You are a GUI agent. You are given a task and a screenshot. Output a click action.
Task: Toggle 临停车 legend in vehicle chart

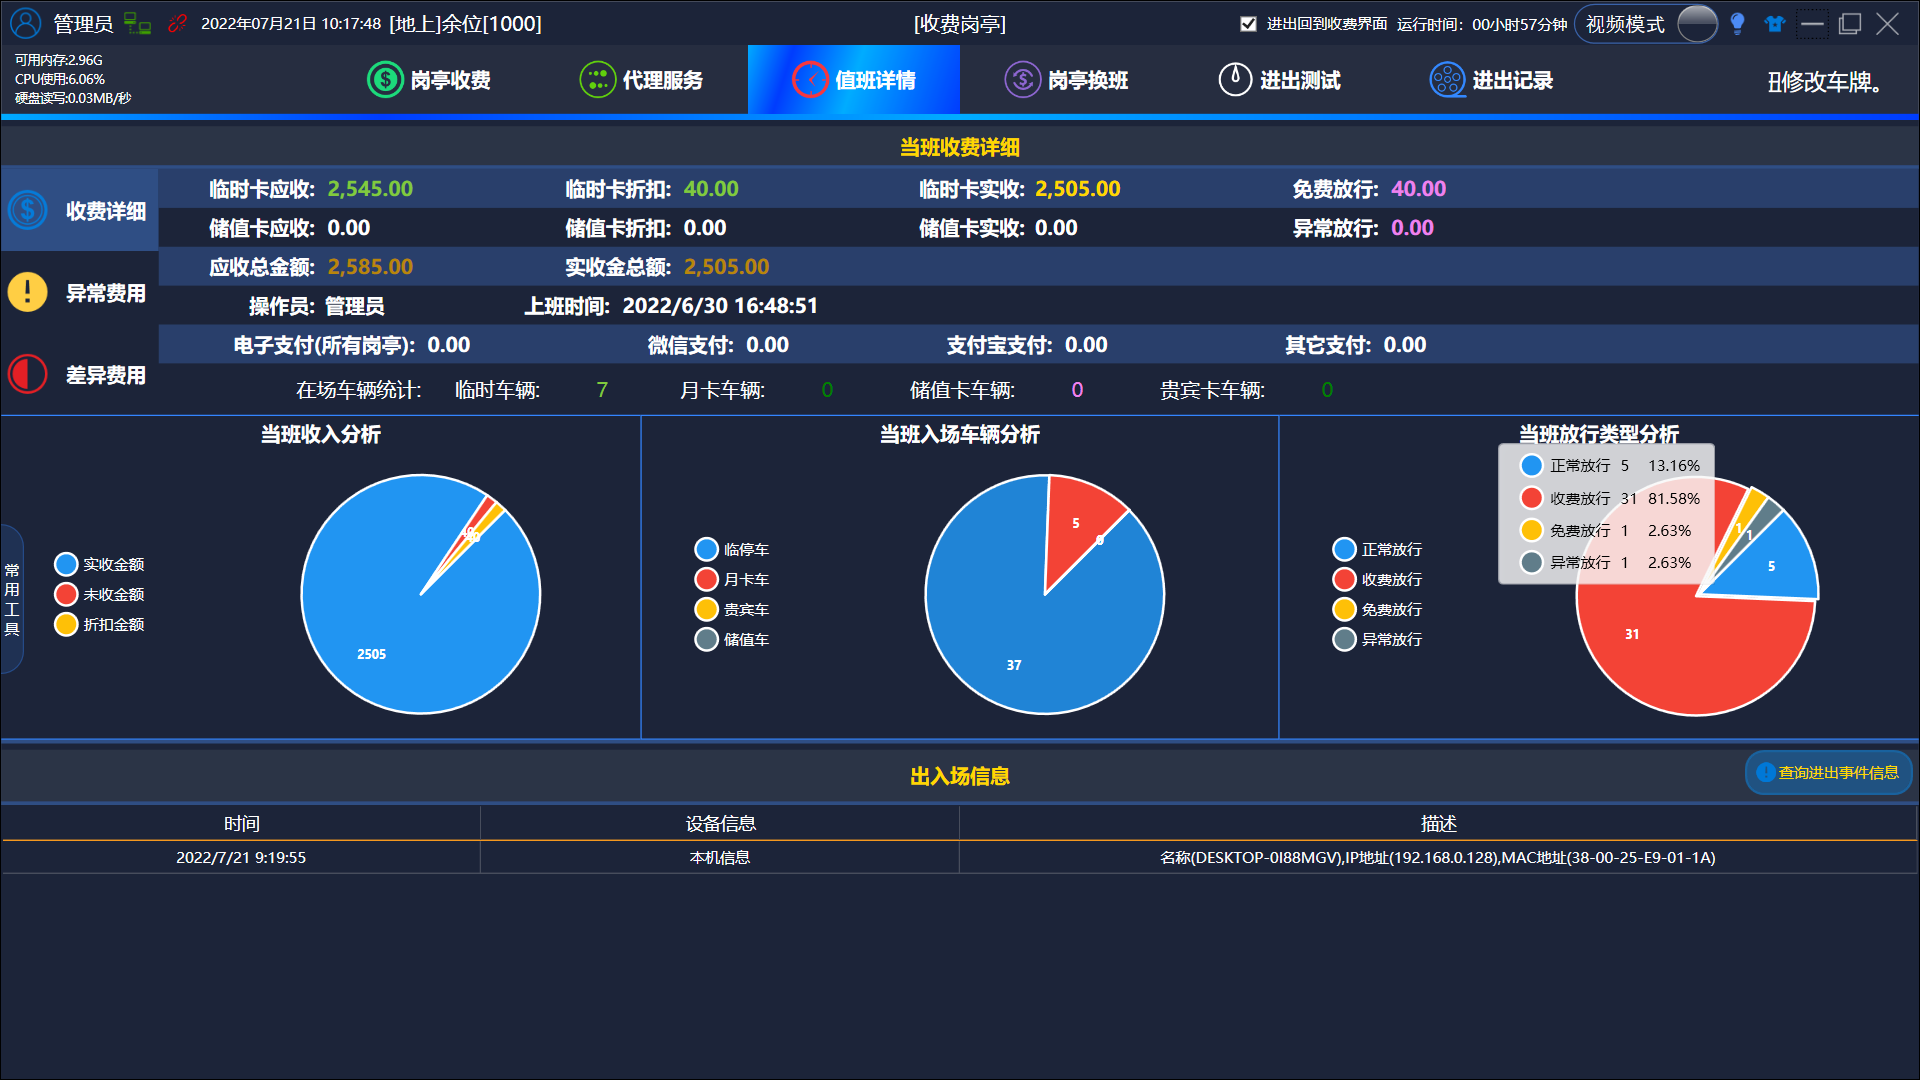[x=732, y=549]
